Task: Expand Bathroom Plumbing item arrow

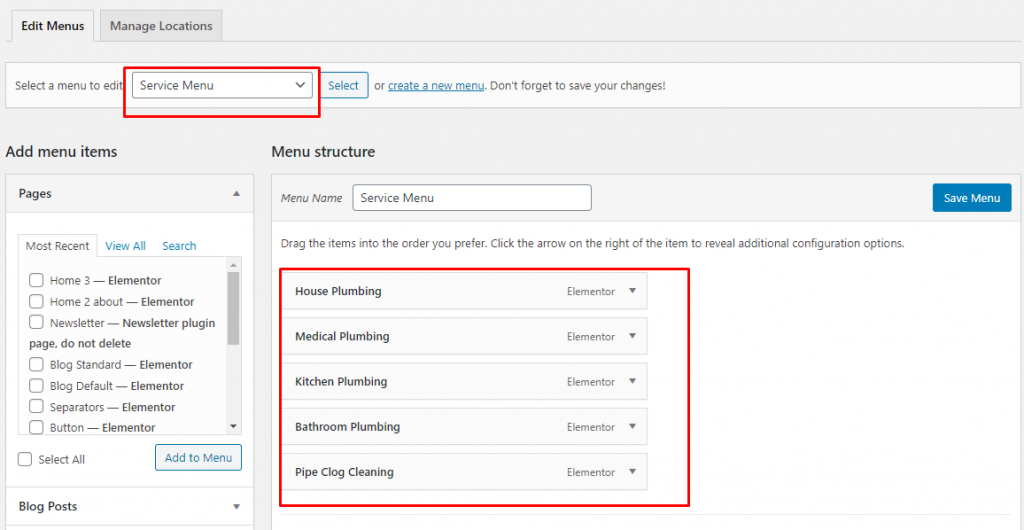Action: pyautogui.click(x=632, y=426)
